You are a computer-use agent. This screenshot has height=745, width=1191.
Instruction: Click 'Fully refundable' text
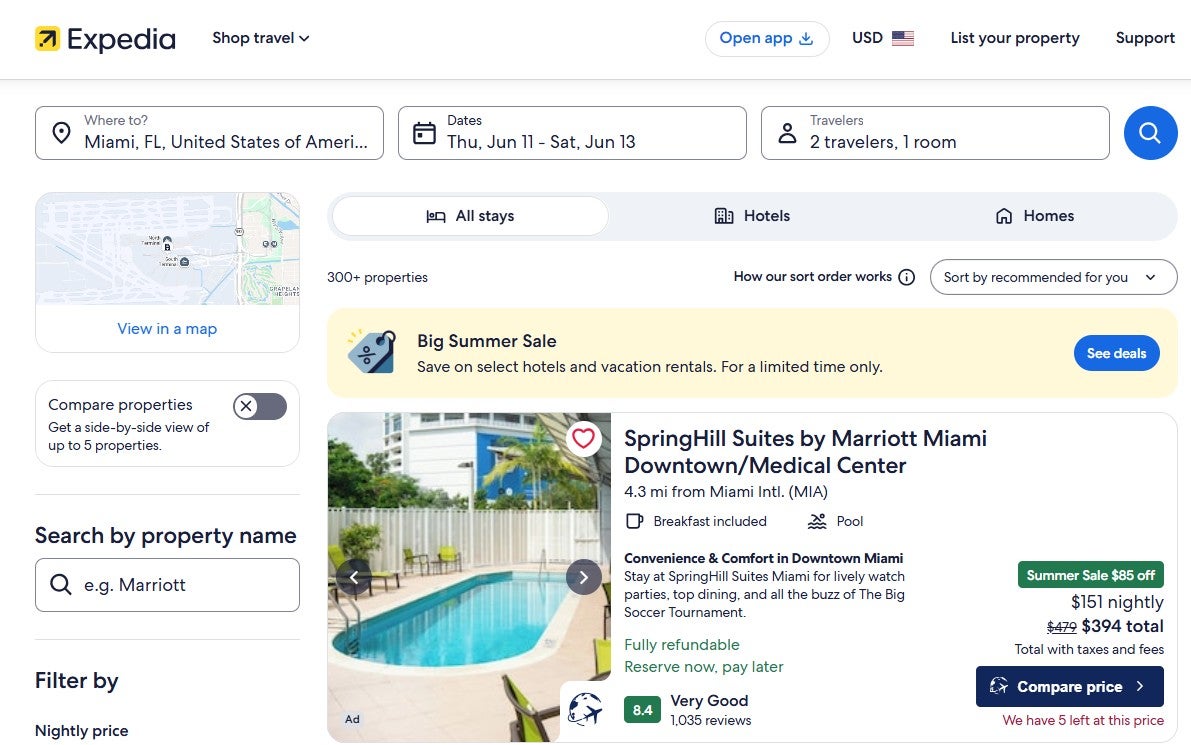(681, 644)
